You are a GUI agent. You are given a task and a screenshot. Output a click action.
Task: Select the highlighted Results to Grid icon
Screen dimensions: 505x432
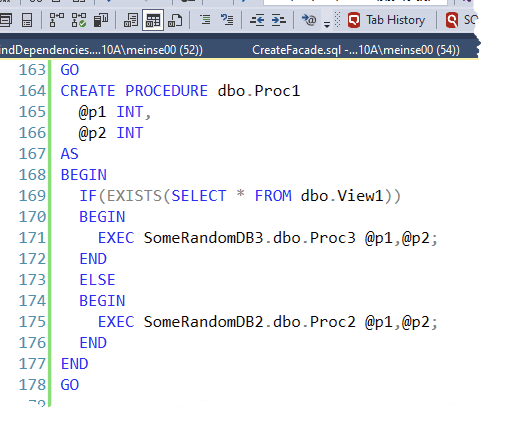153,20
